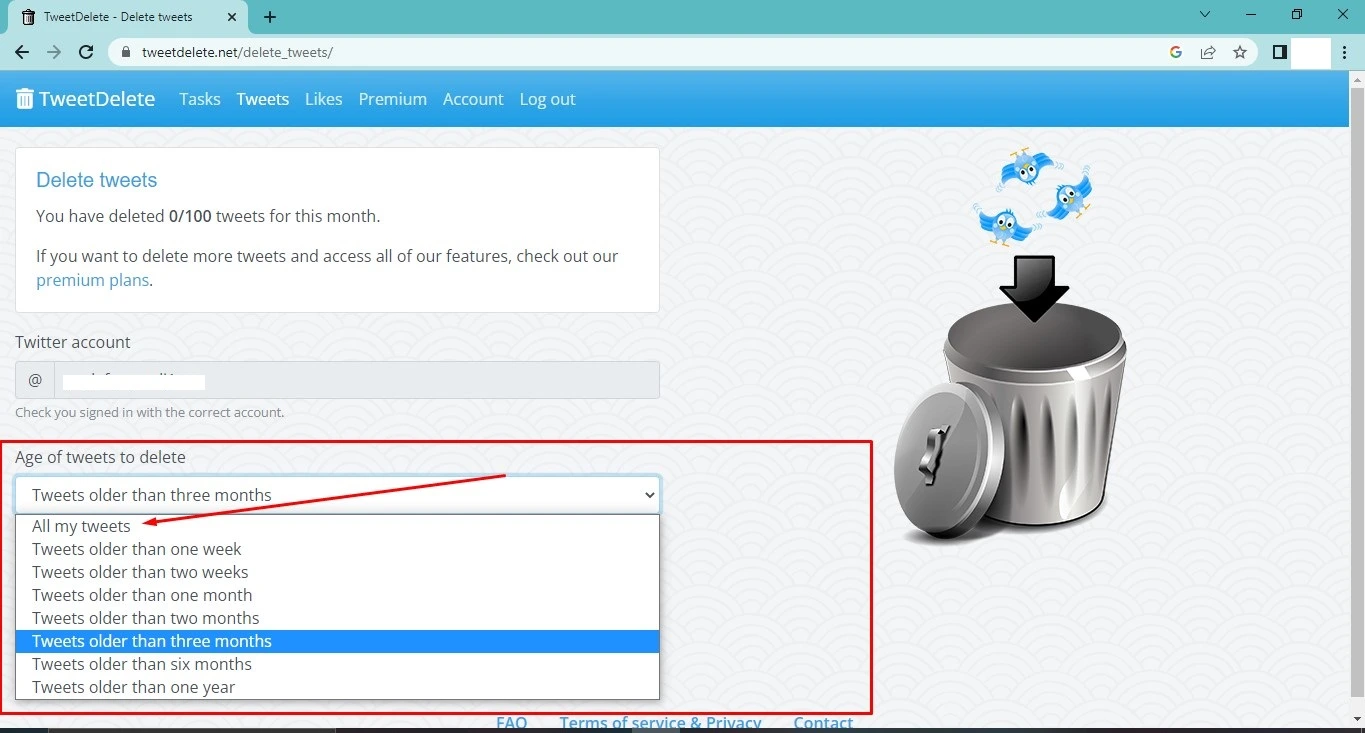Open the Likes menu item
The width and height of the screenshot is (1365, 733).
pyautogui.click(x=324, y=99)
